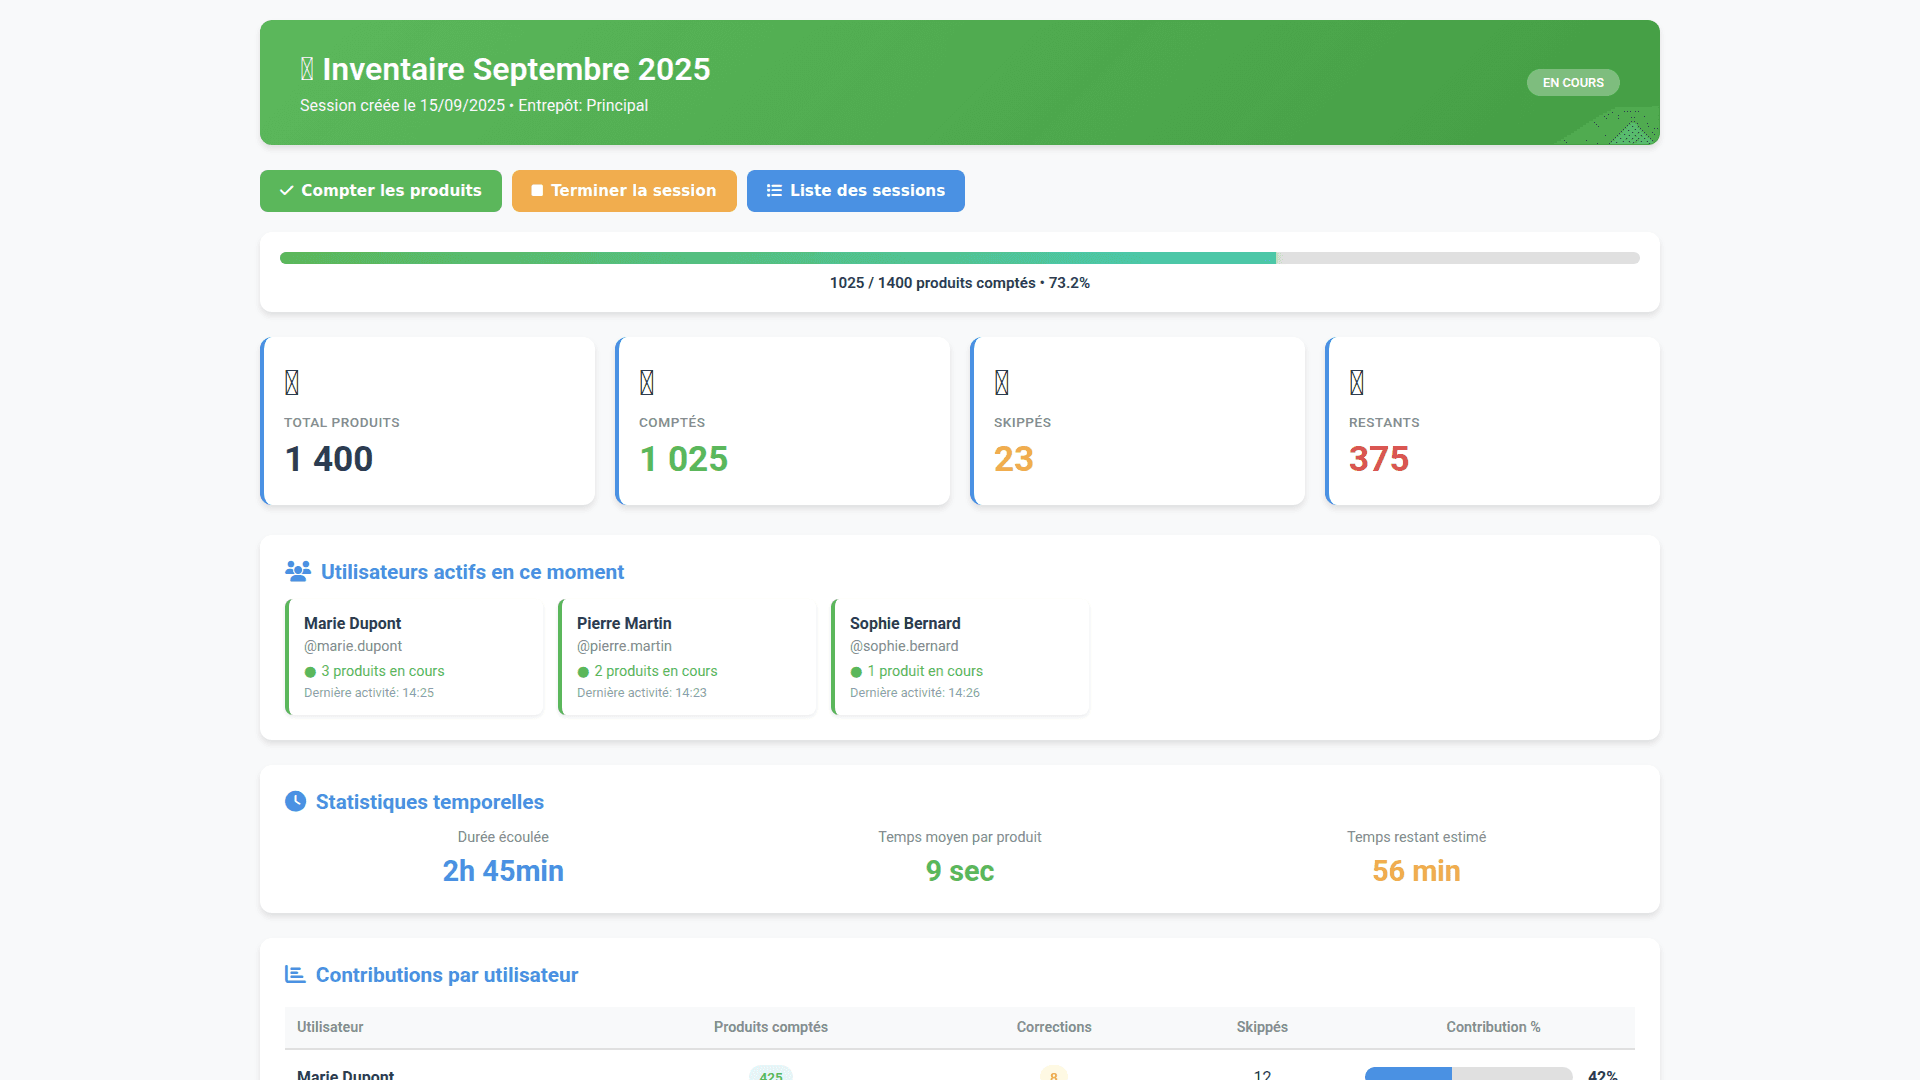Screen dimensions: 1920x1080
Task: Open the Liste des sessions view
Action: coord(855,190)
